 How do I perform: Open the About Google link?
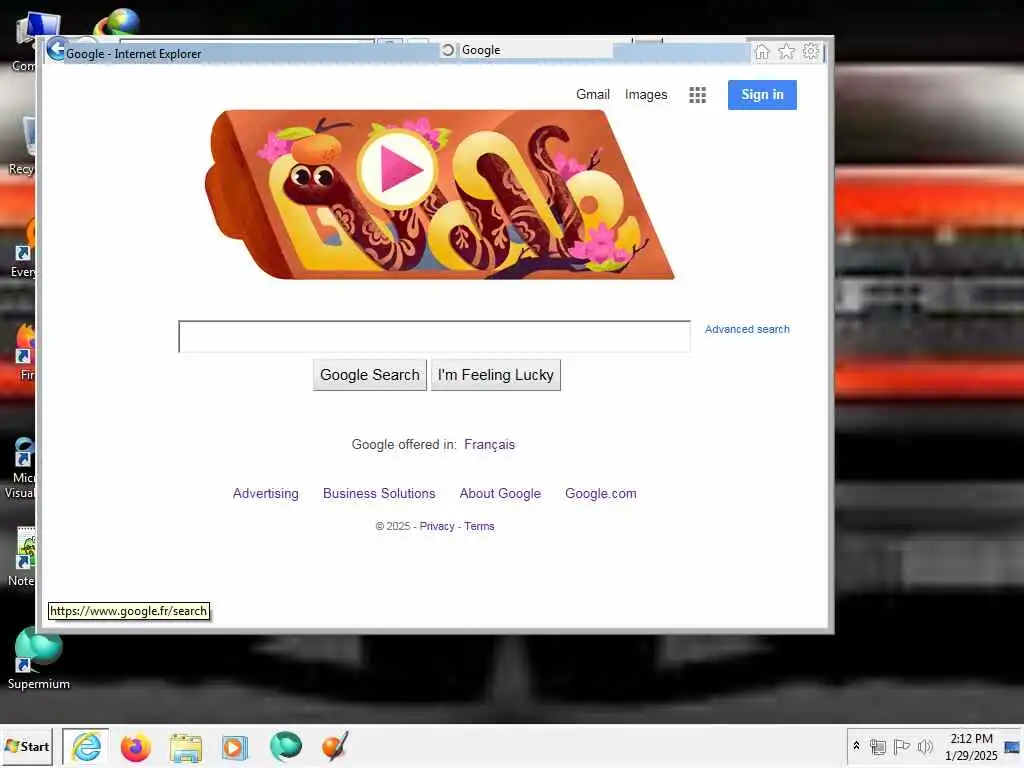pos(500,494)
